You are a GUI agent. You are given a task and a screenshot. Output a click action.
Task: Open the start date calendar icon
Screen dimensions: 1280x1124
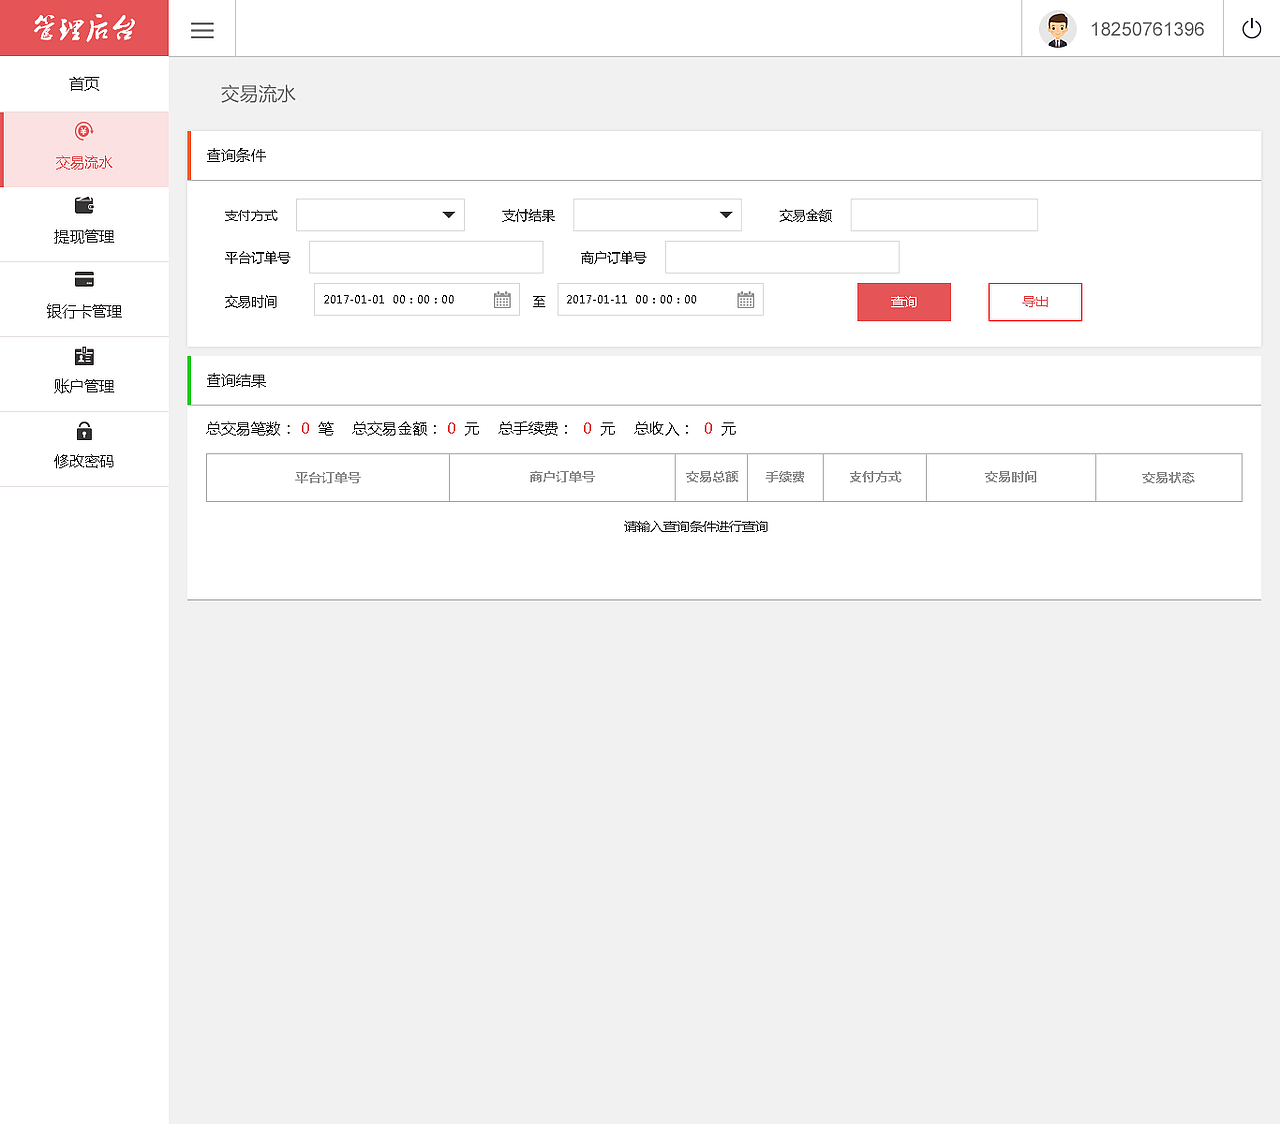click(502, 300)
